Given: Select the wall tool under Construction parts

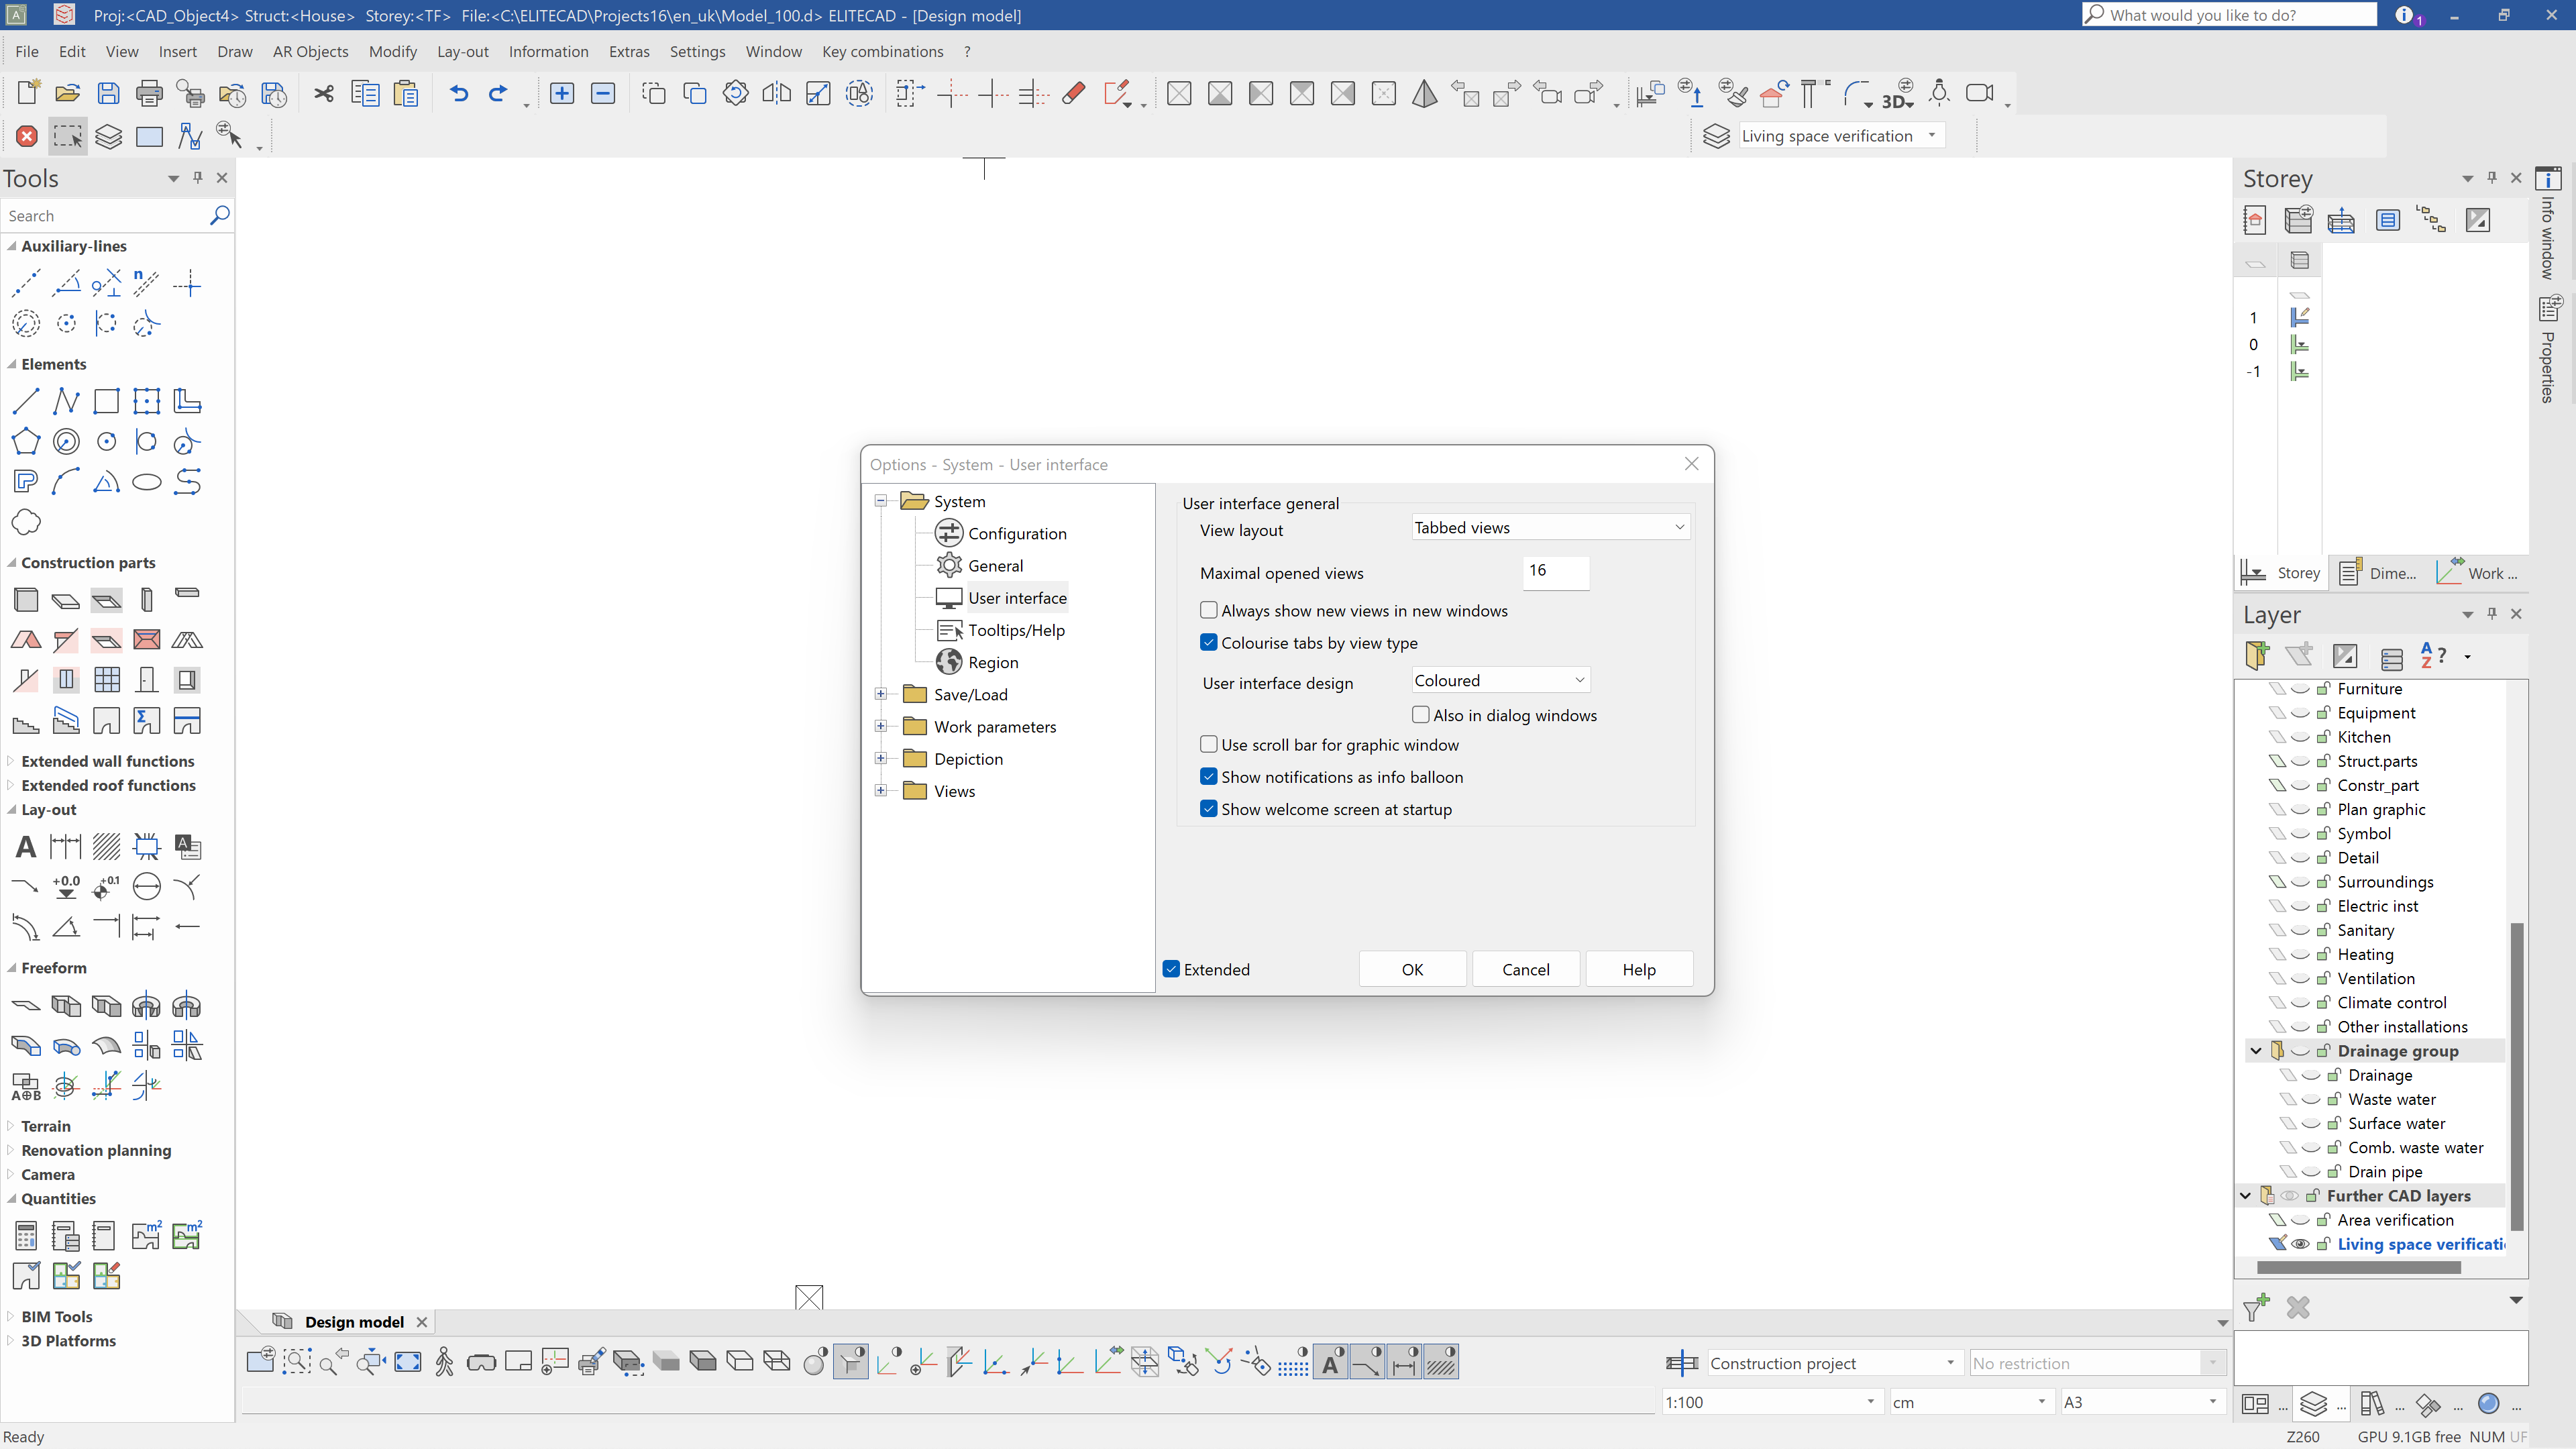Looking at the screenshot, I should pyautogui.click(x=25, y=599).
